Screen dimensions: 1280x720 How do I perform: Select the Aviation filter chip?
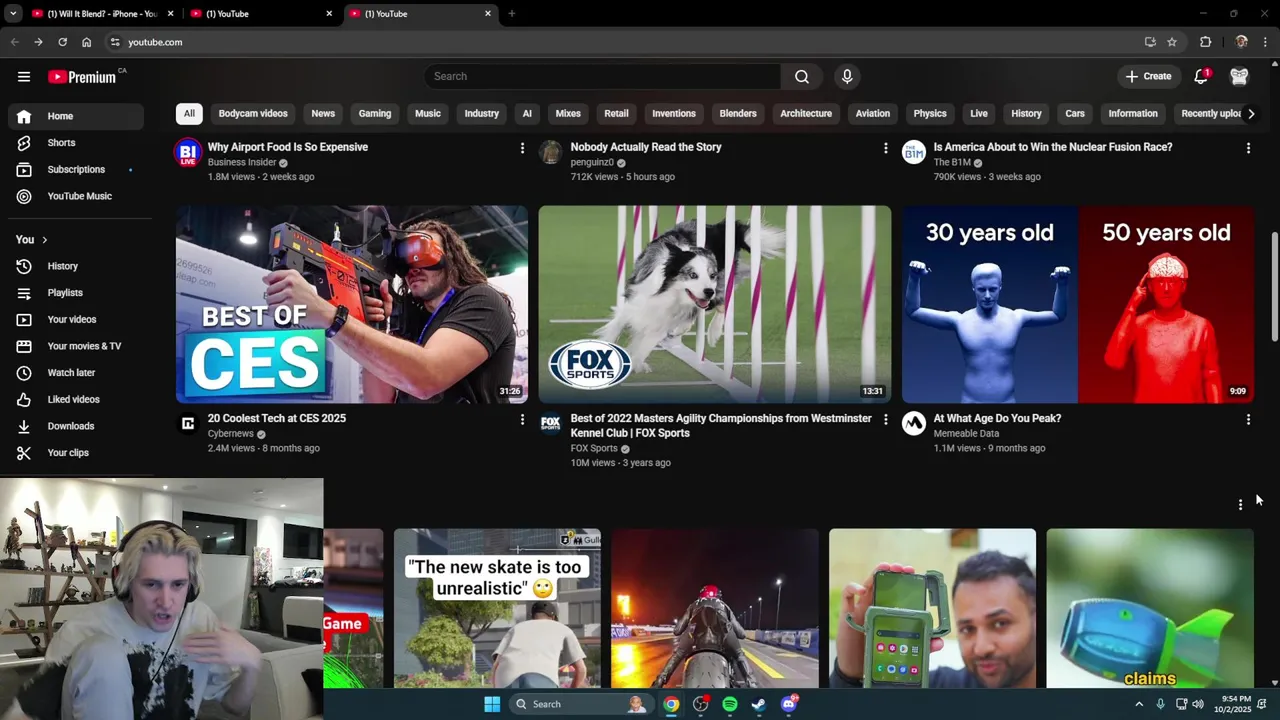[872, 113]
